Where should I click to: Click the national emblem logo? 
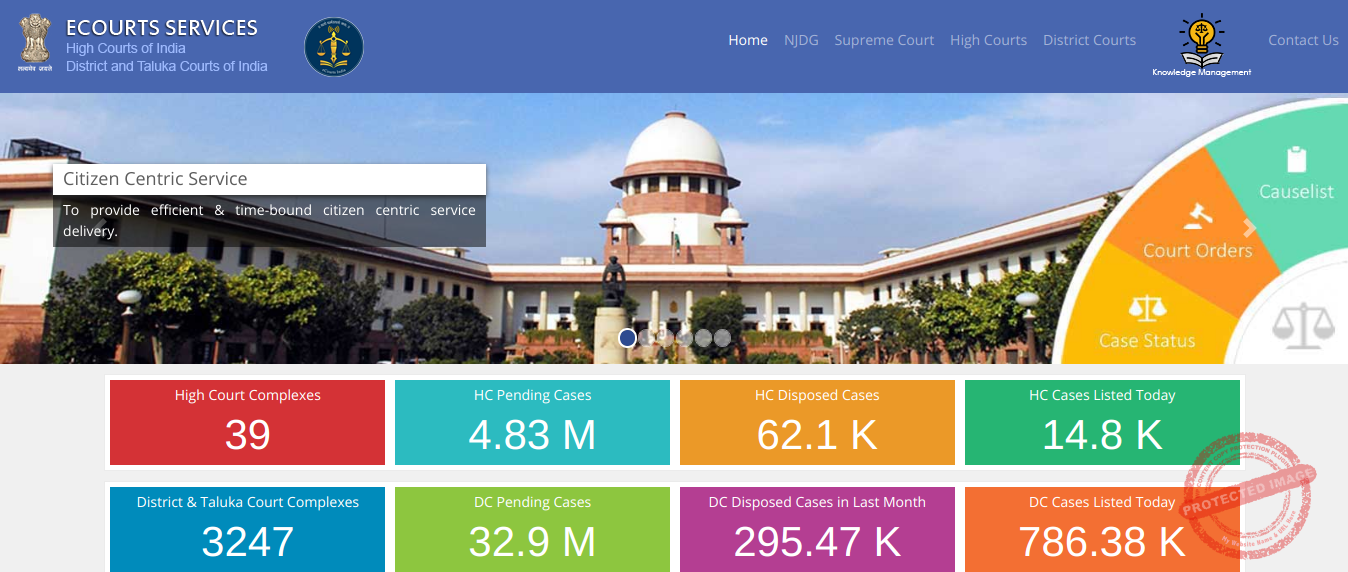click(x=35, y=40)
